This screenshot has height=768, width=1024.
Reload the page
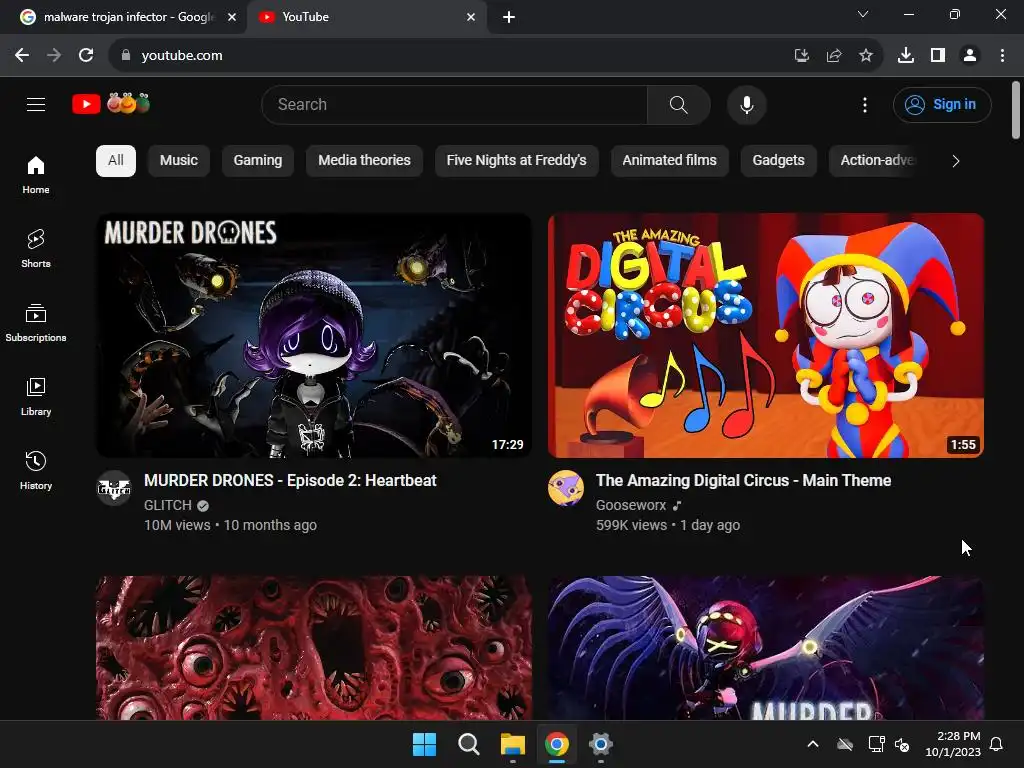click(86, 56)
